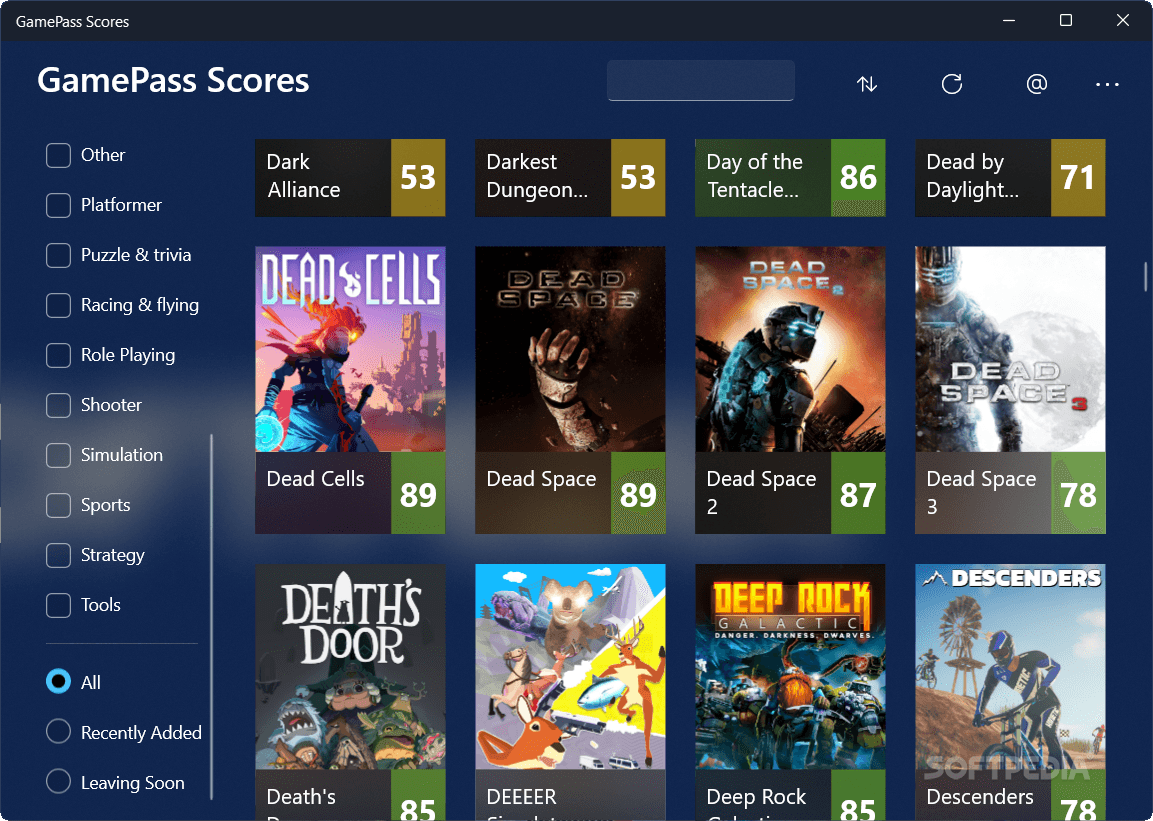Open the Dark Alliance game tile
1153x821 pixels.
tap(350, 177)
